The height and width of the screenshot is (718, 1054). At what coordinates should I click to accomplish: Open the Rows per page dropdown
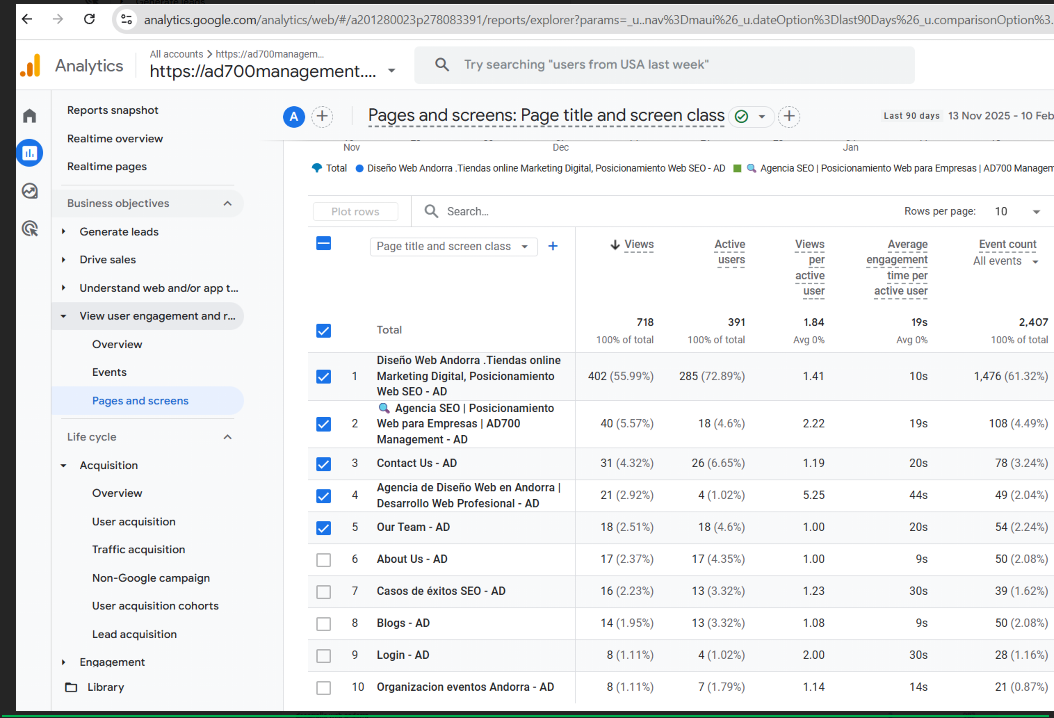tap(1017, 212)
